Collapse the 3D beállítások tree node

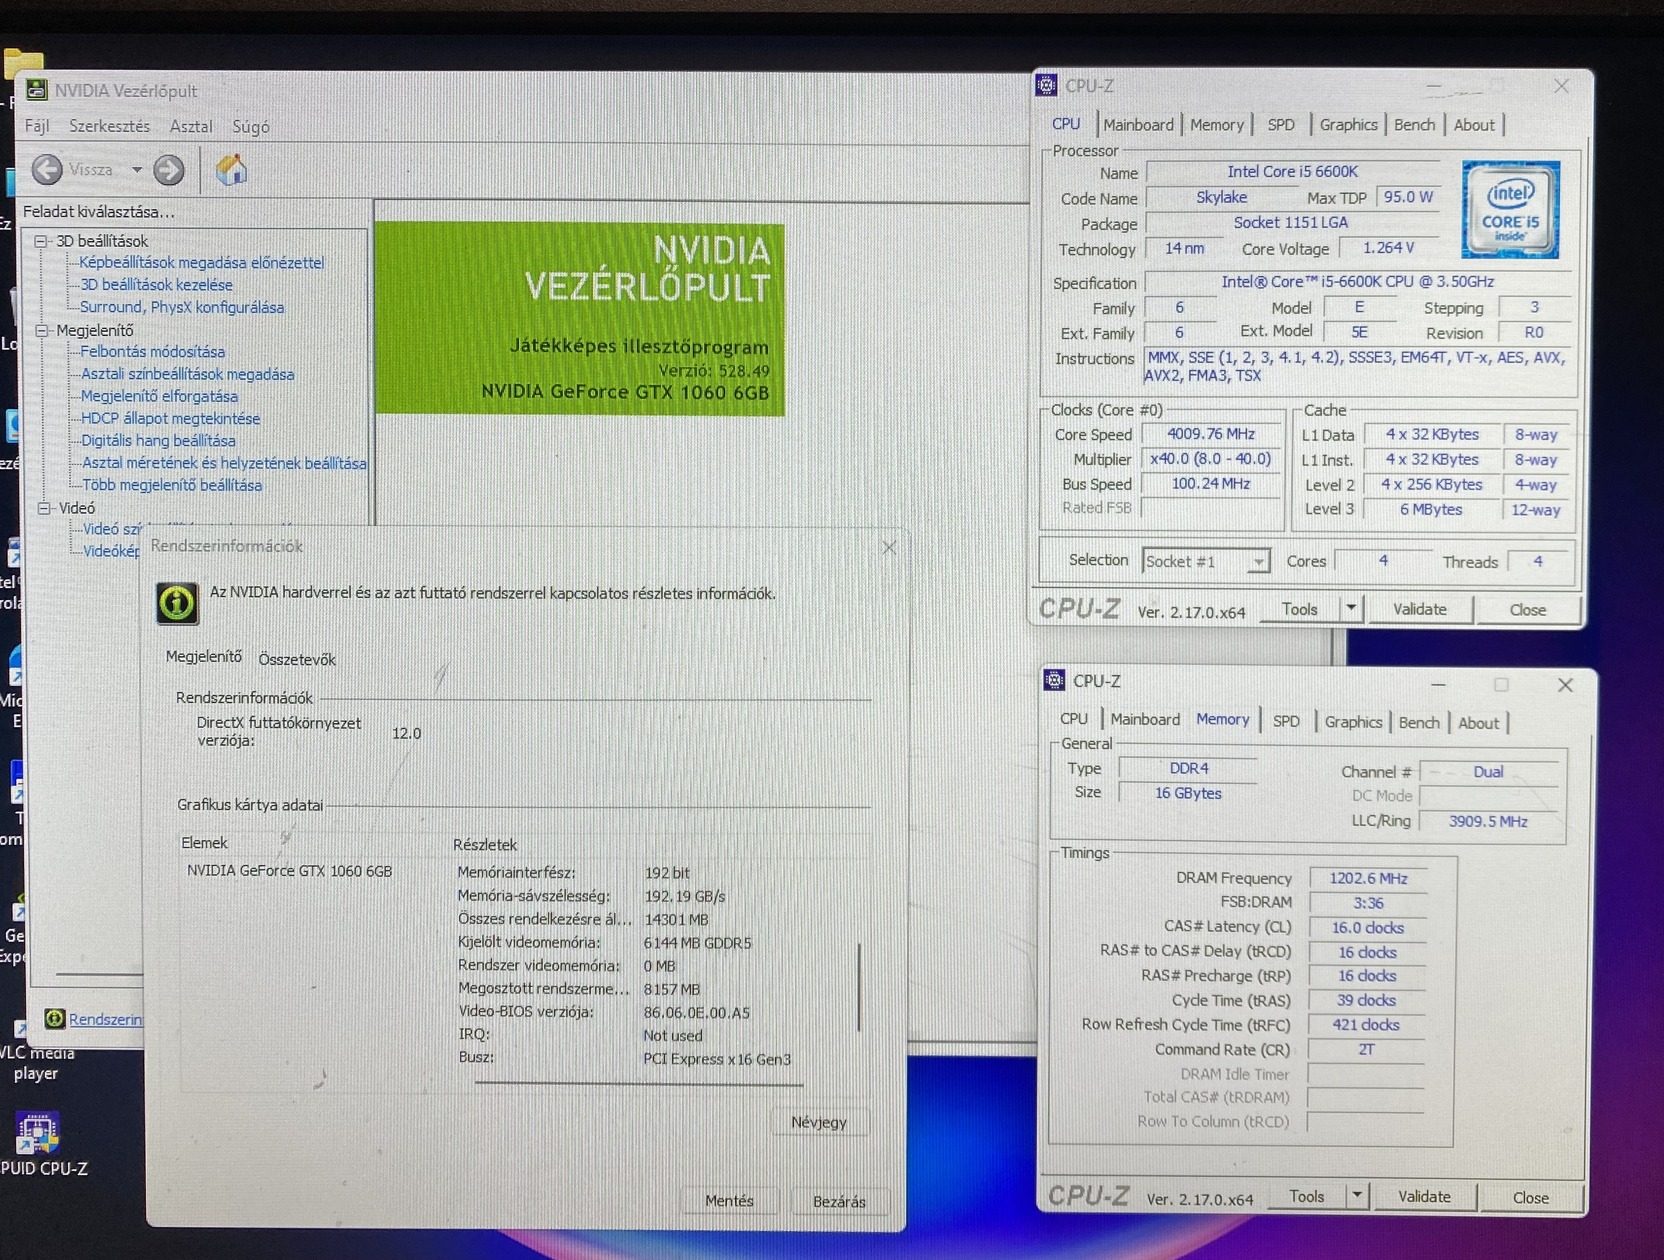tap(42, 241)
